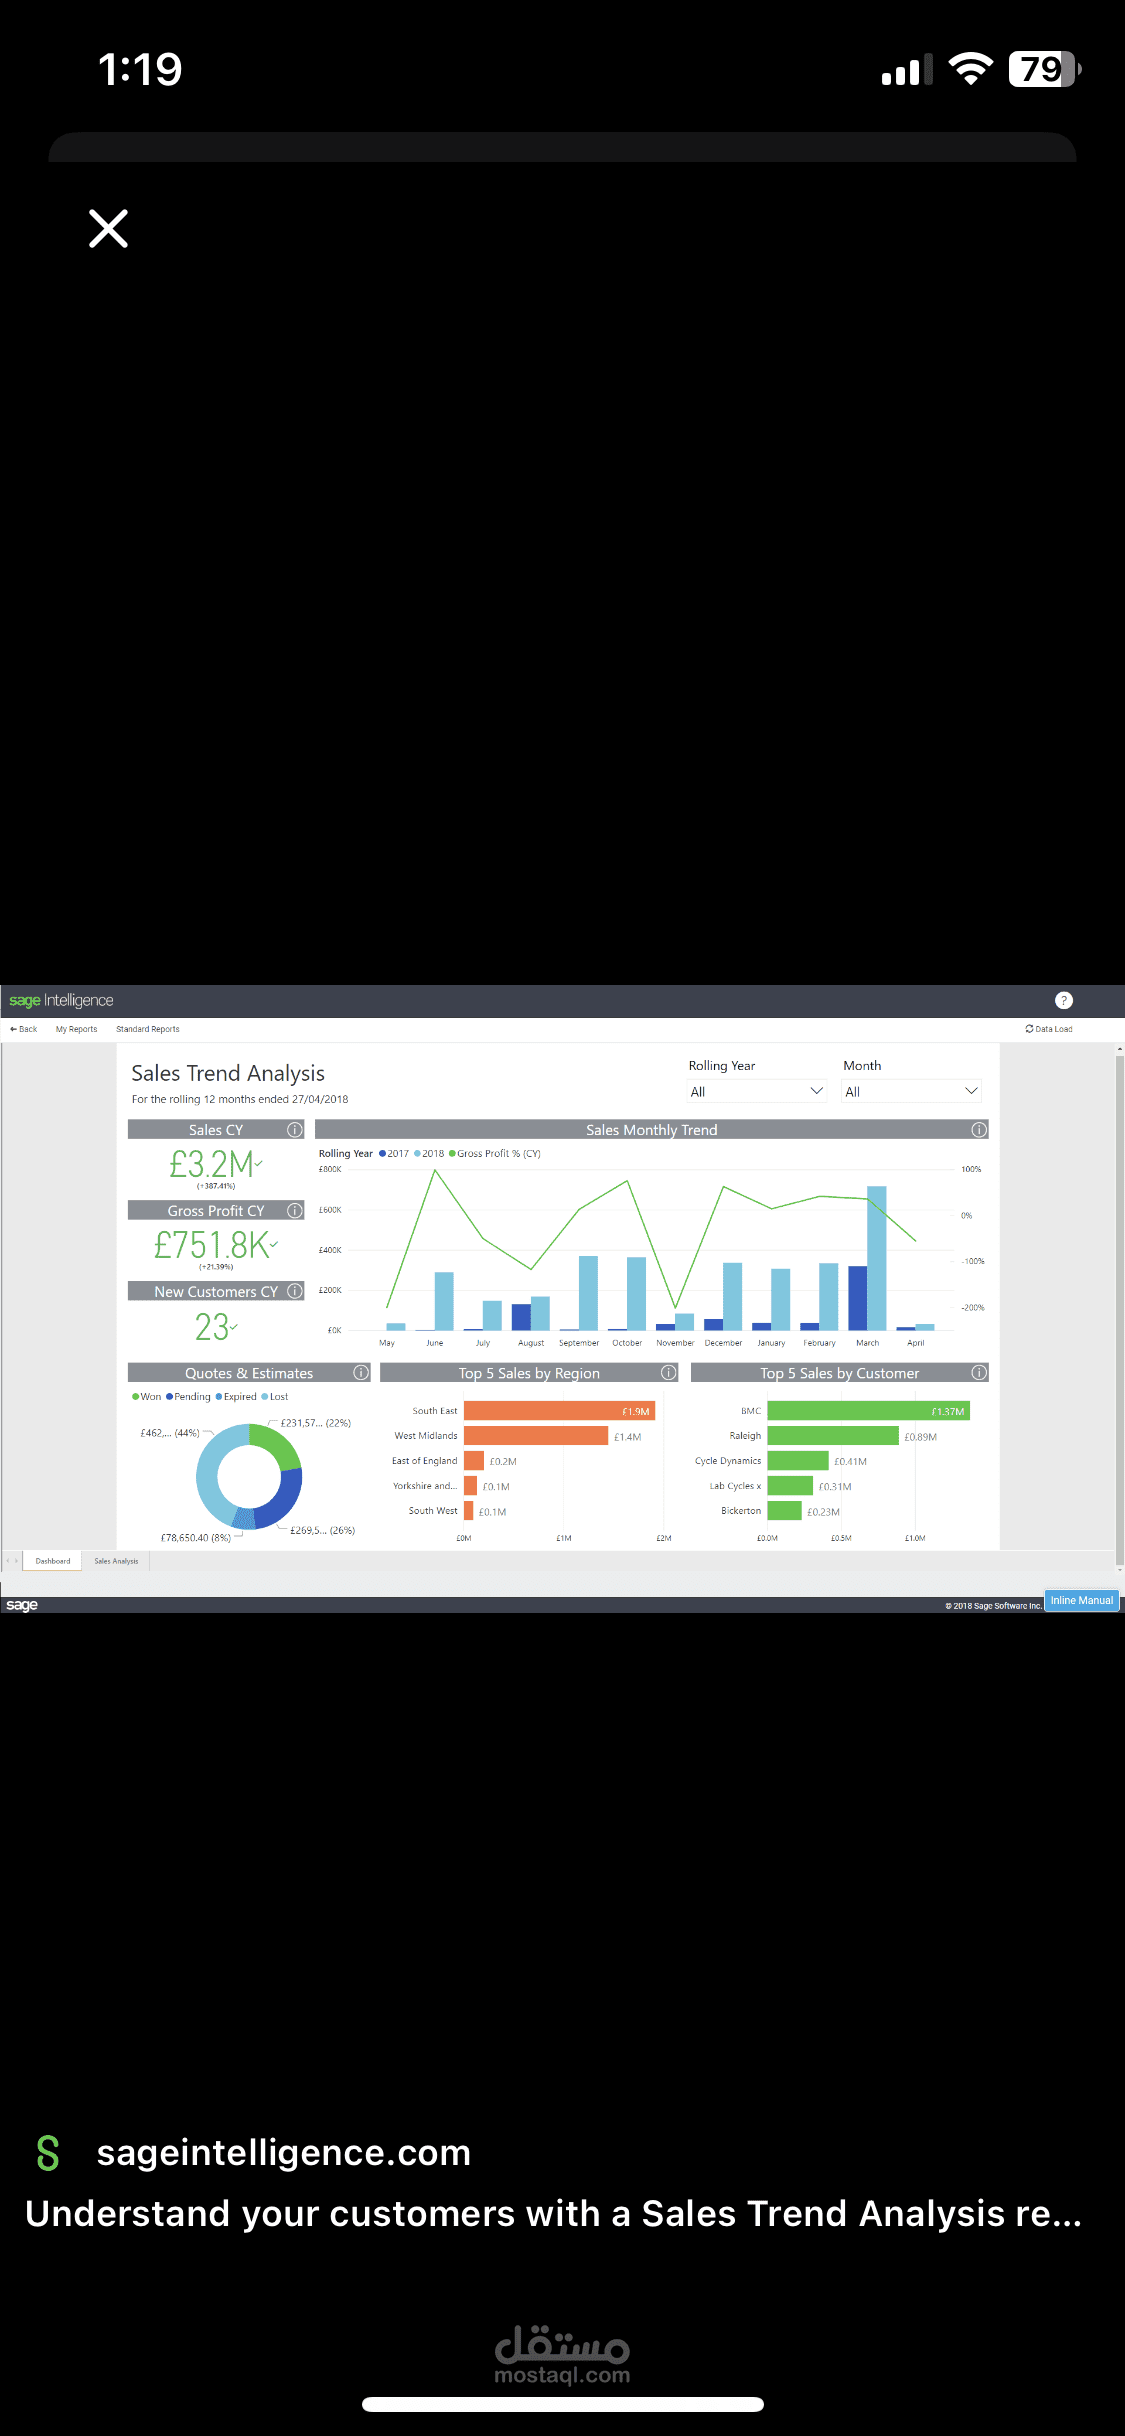Tap the battery indicator in status bar
This screenshot has width=1125, height=2436.
pyautogui.click(x=1045, y=69)
